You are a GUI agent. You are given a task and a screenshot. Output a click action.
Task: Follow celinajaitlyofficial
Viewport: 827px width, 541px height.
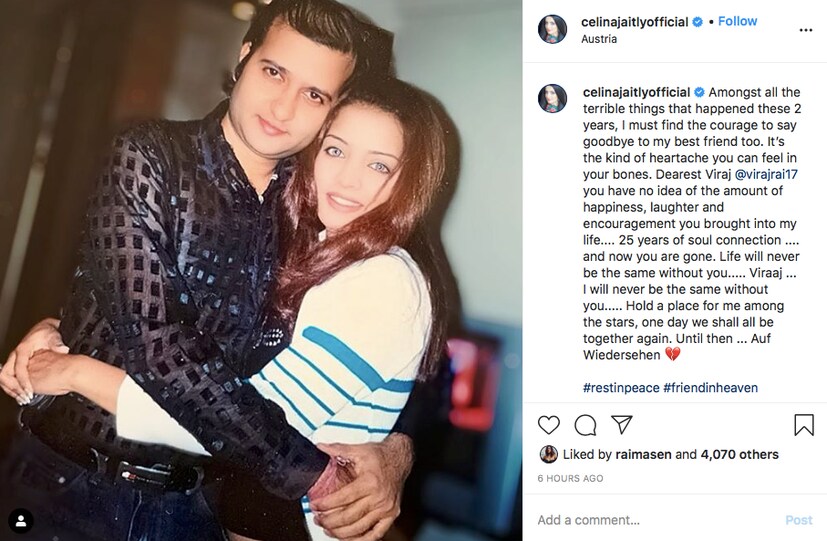tap(737, 22)
